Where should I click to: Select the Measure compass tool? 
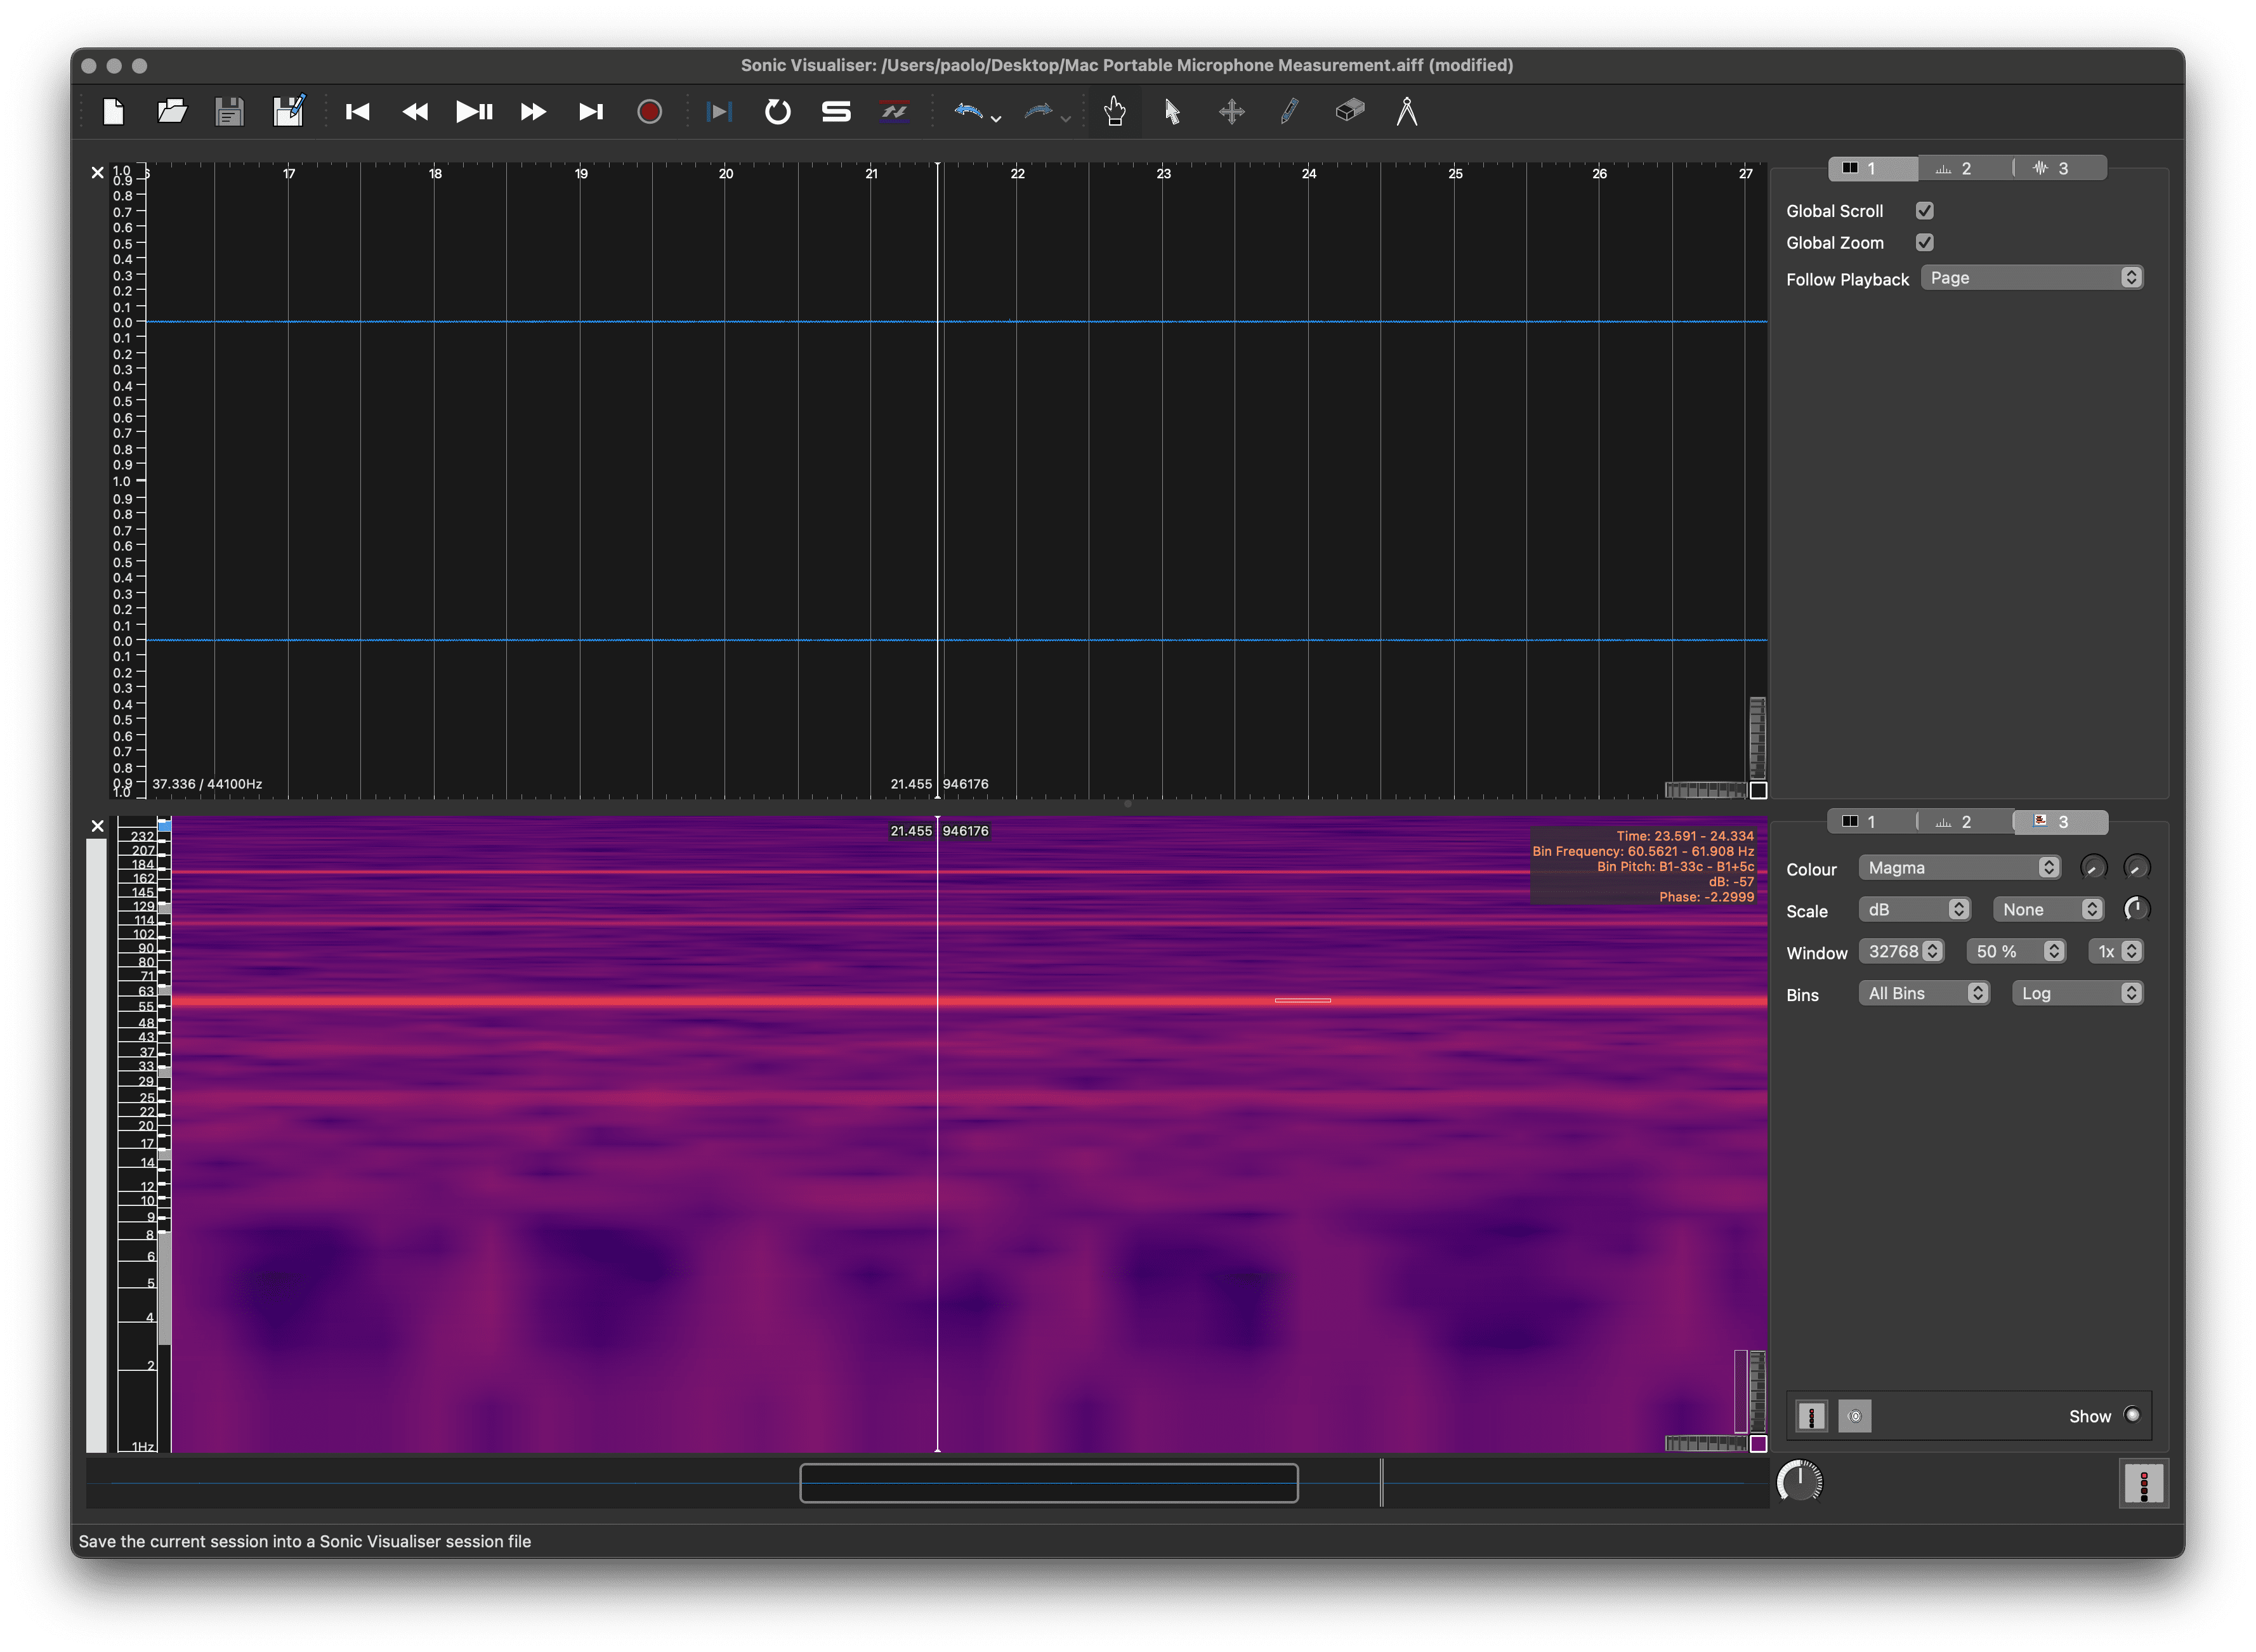(1407, 111)
